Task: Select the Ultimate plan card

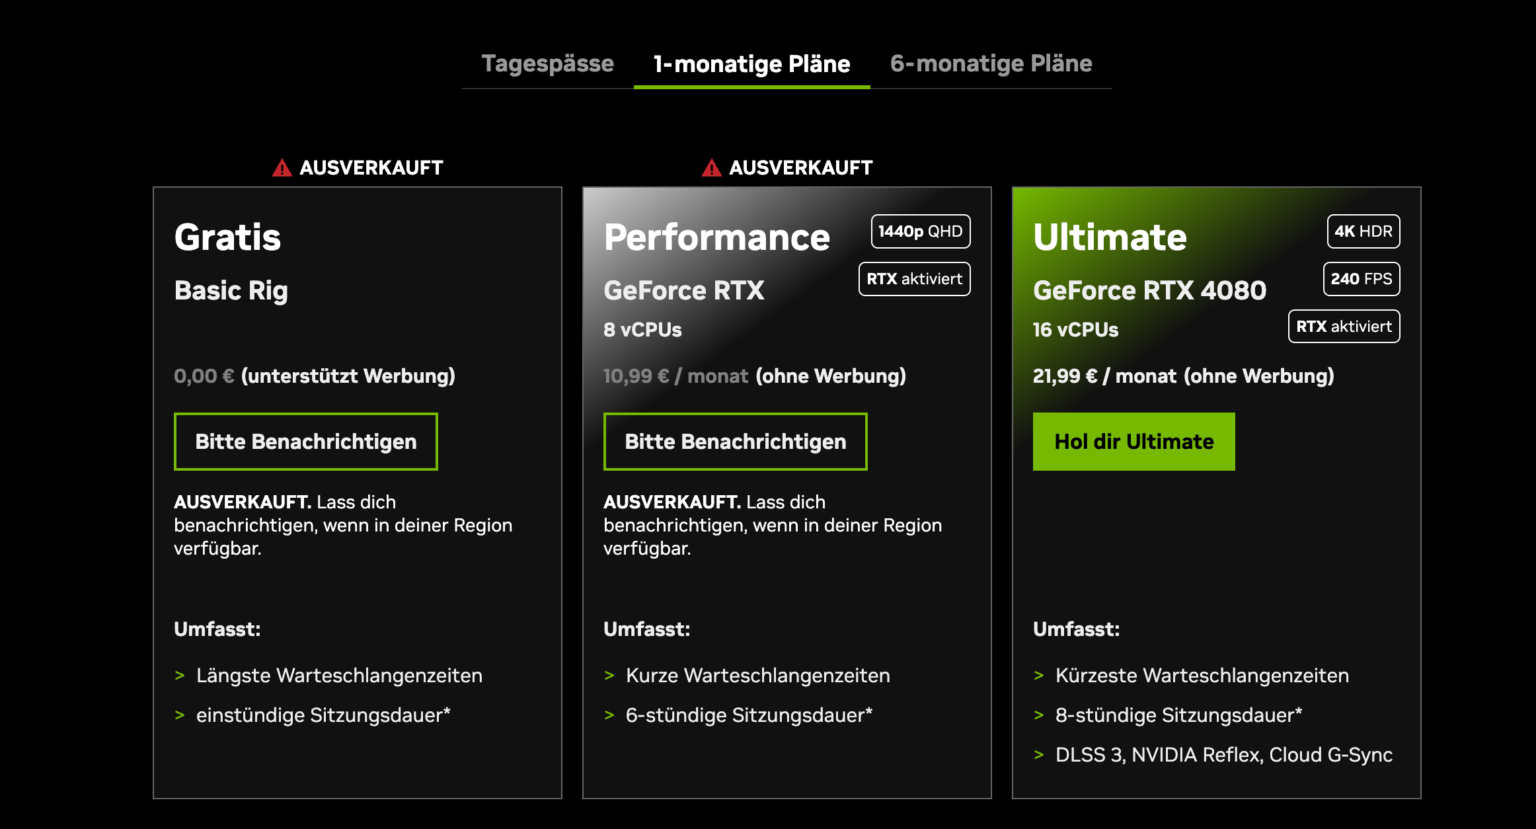Action: 1216,580
